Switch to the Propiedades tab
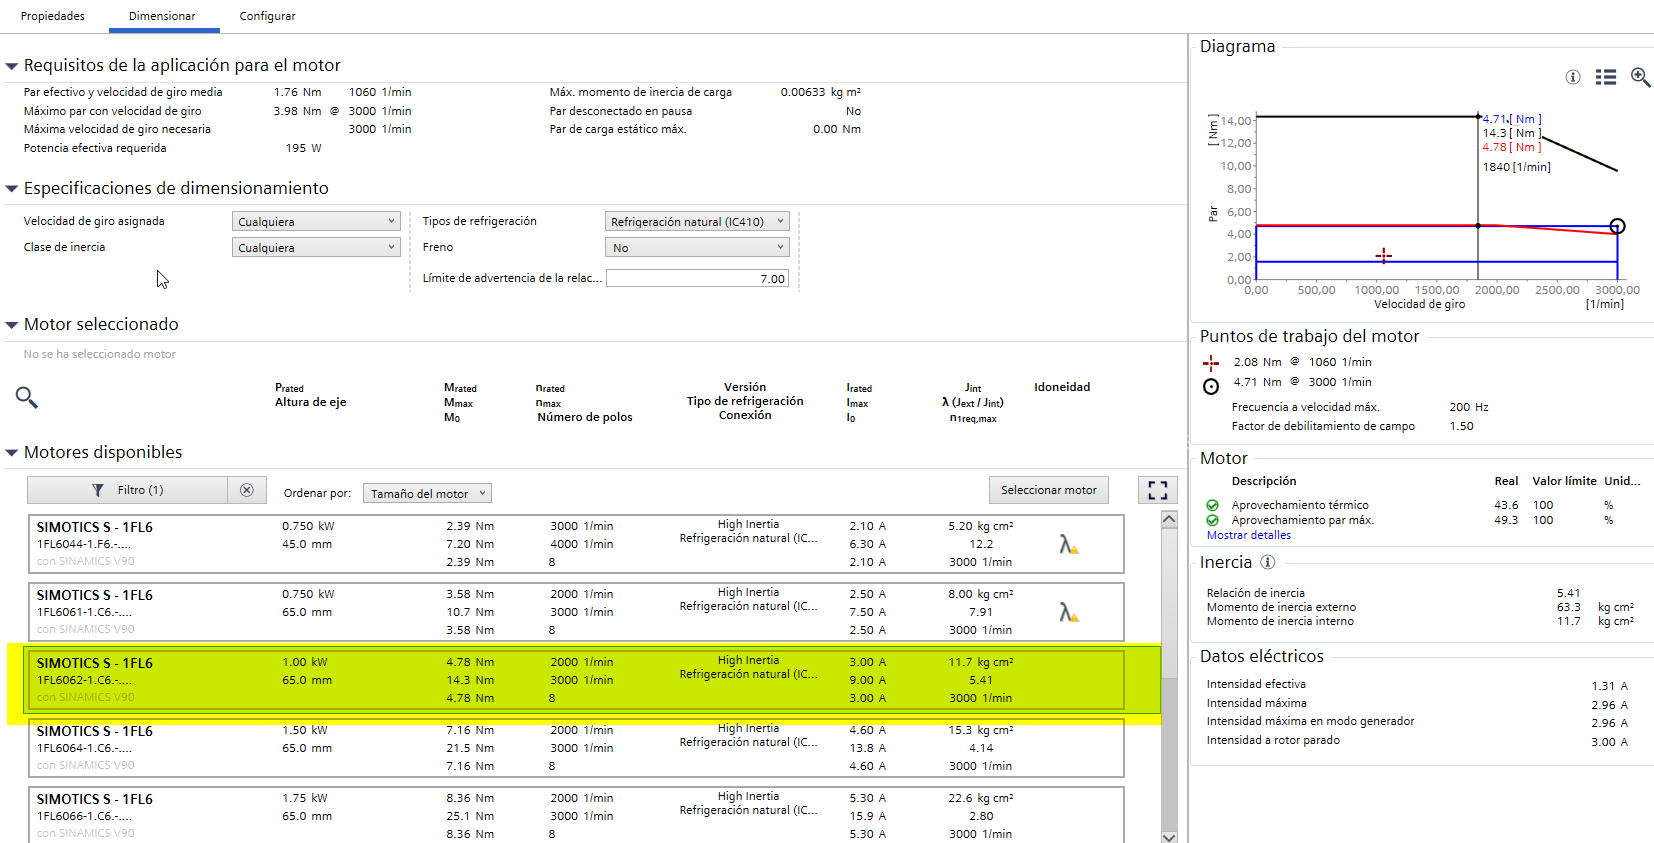This screenshot has height=843, width=1654. (x=53, y=16)
